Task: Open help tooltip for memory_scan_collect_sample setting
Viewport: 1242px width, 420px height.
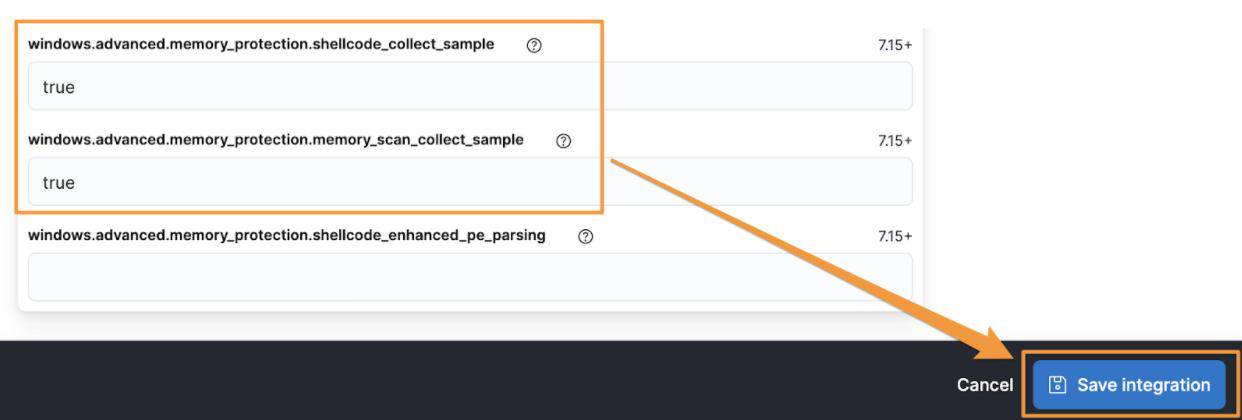Action: click(563, 141)
